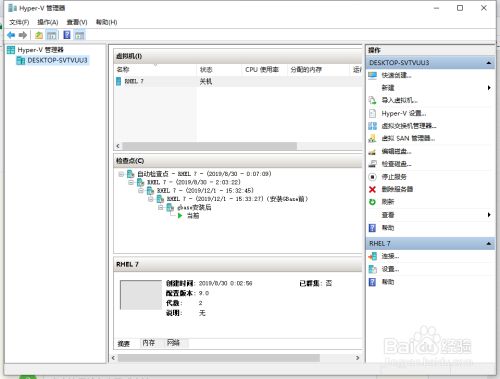
Task: Collapse the RHEL 7 actions section
Action: click(x=489, y=244)
